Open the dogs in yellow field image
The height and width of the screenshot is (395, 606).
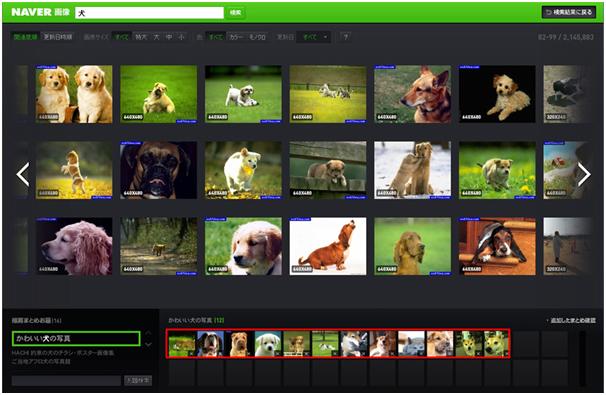click(328, 94)
